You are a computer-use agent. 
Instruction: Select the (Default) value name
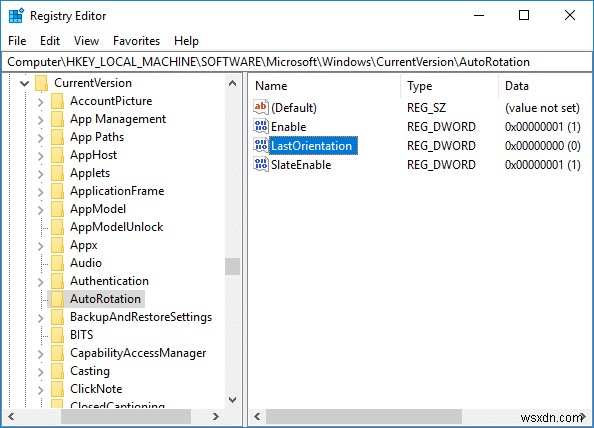(x=294, y=108)
